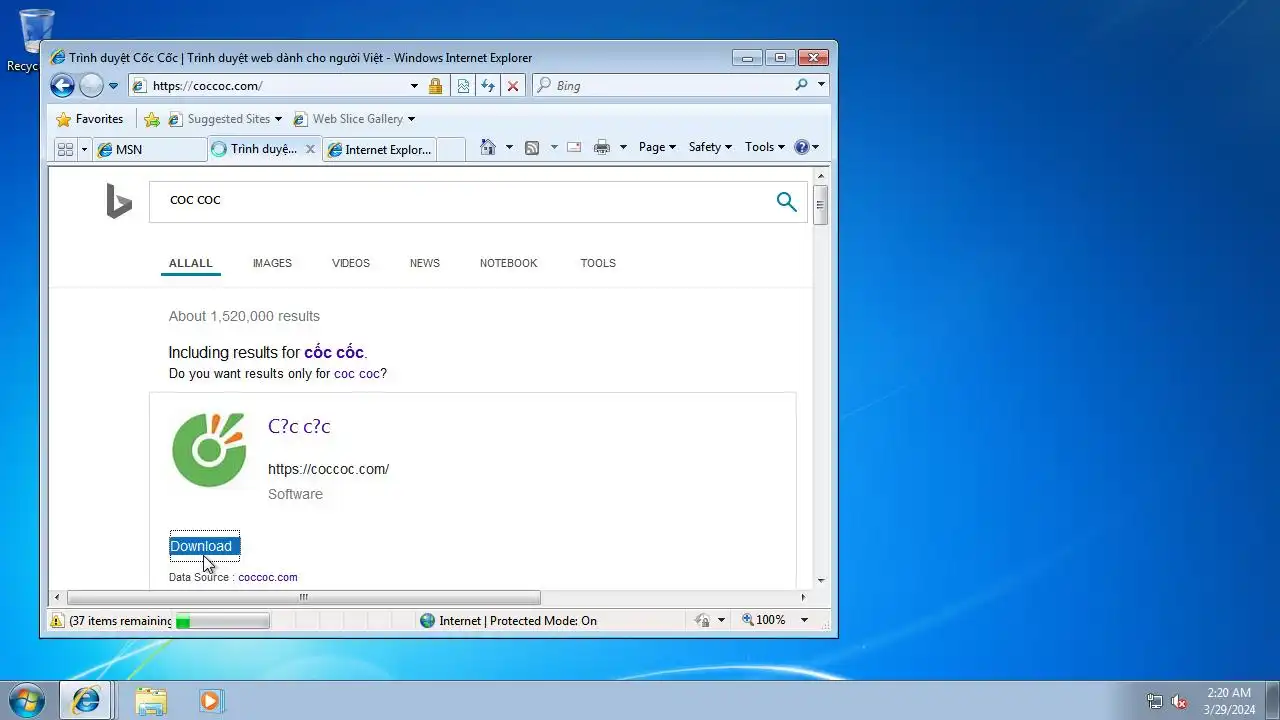The height and width of the screenshot is (720, 1280).
Task: Click the Home house icon
Action: [488, 147]
